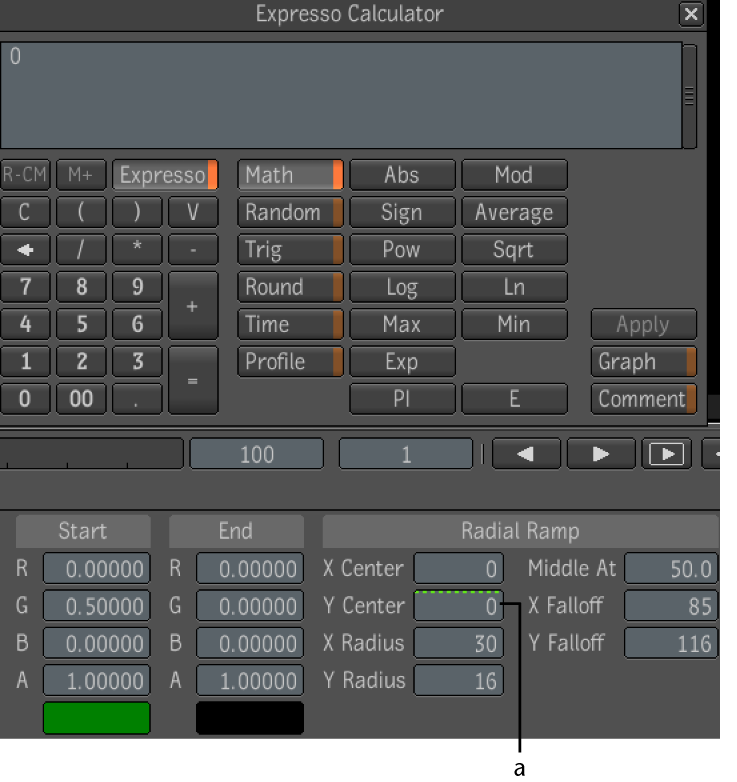The height and width of the screenshot is (782, 737).
Task: Insert the Ln function
Action: 515,287
